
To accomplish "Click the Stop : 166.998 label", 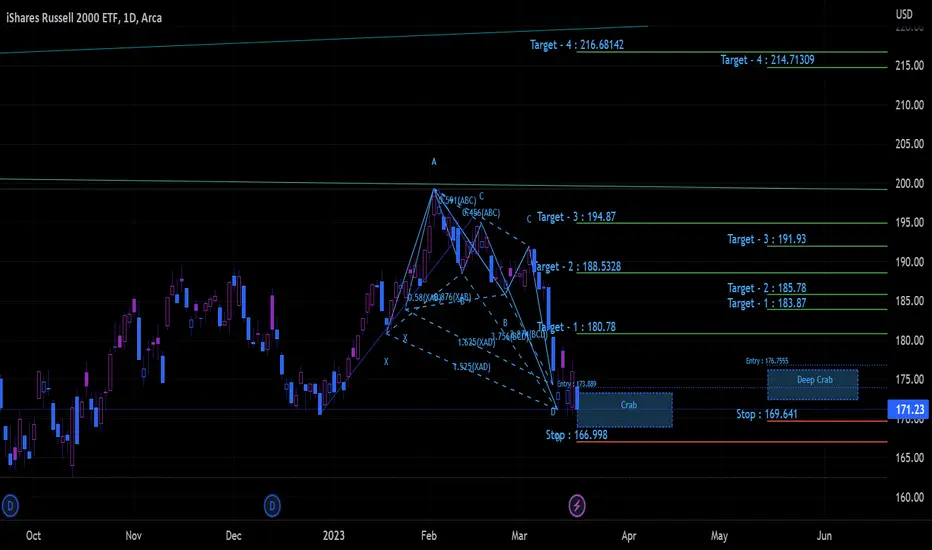I will click(x=577, y=435).
